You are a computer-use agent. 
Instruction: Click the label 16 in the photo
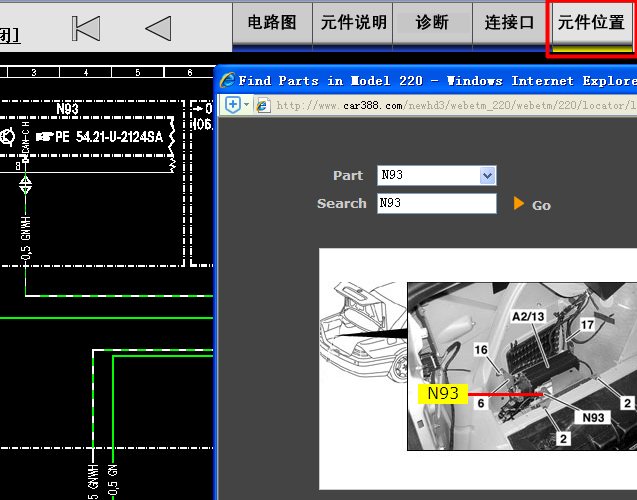481,350
